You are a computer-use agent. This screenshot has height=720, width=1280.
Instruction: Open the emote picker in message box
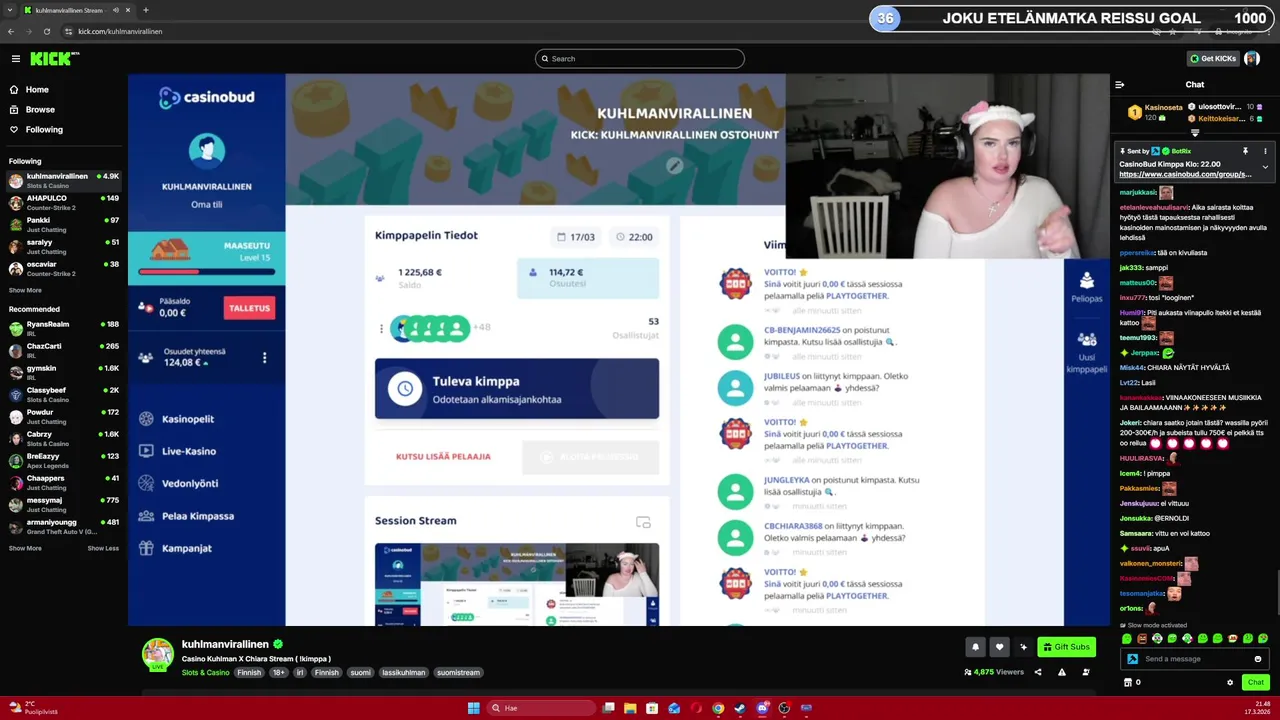pyautogui.click(x=1258, y=659)
